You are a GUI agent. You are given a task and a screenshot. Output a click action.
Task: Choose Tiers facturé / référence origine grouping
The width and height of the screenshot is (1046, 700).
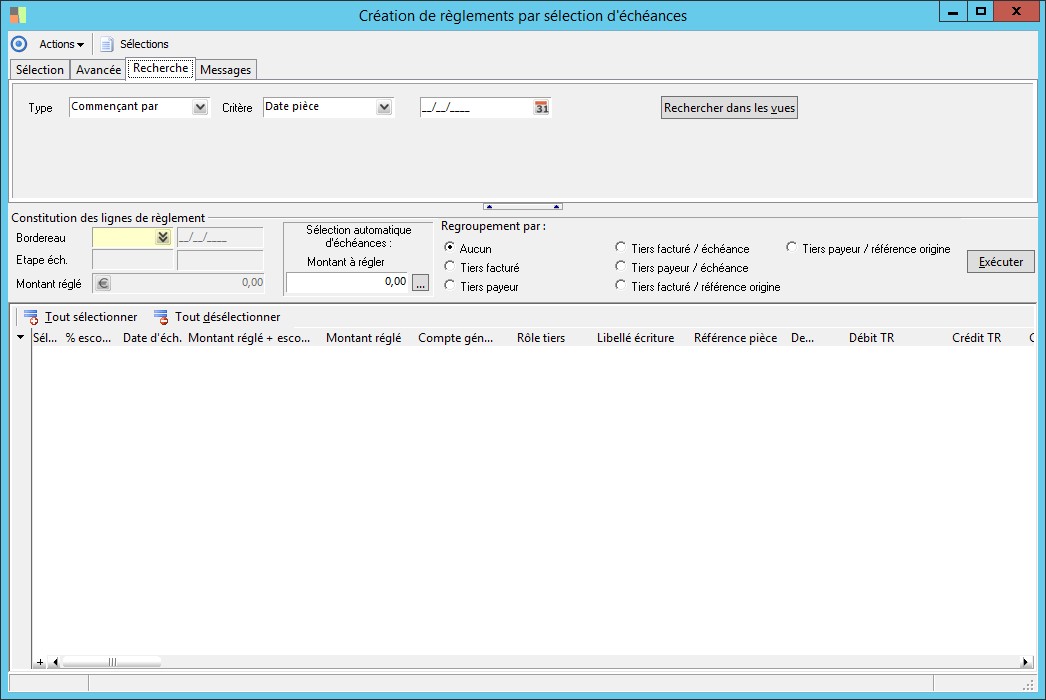click(x=620, y=286)
